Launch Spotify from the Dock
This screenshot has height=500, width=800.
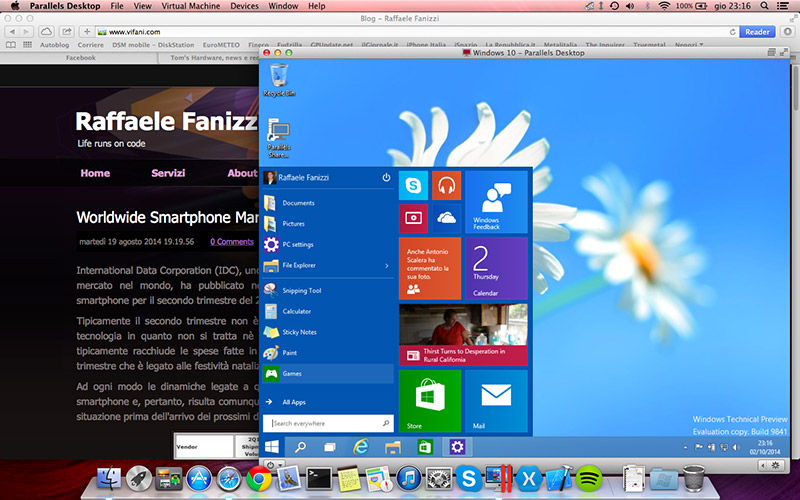[x=589, y=479]
